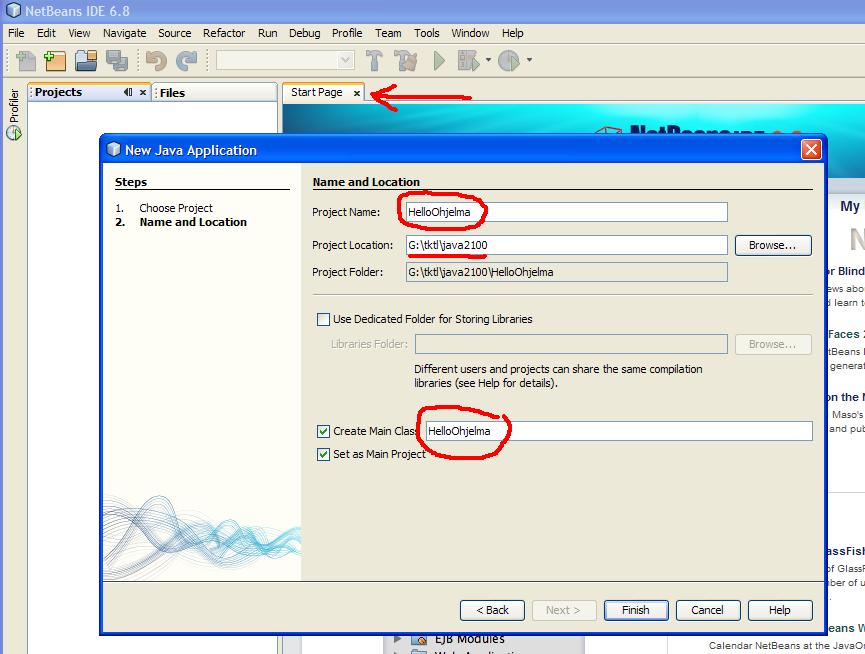This screenshot has width=865, height=654.
Task: Toggle Use Dedicated Folder for Storing Libraries
Action: pos(323,319)
